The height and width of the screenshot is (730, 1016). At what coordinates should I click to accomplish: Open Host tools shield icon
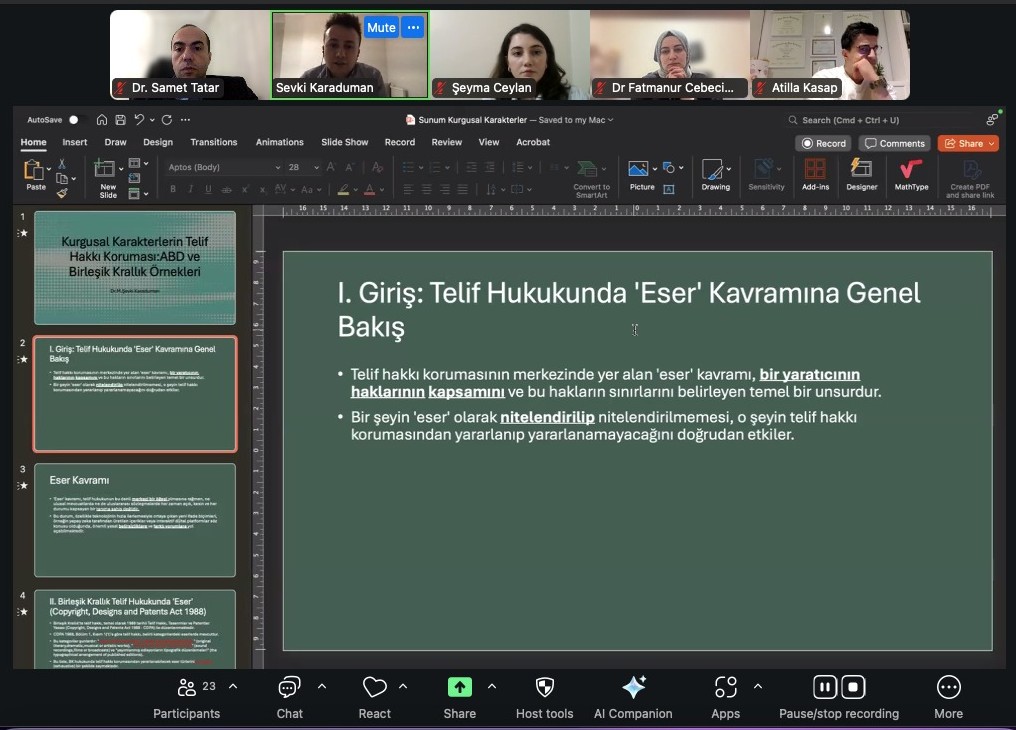point(544,688)
